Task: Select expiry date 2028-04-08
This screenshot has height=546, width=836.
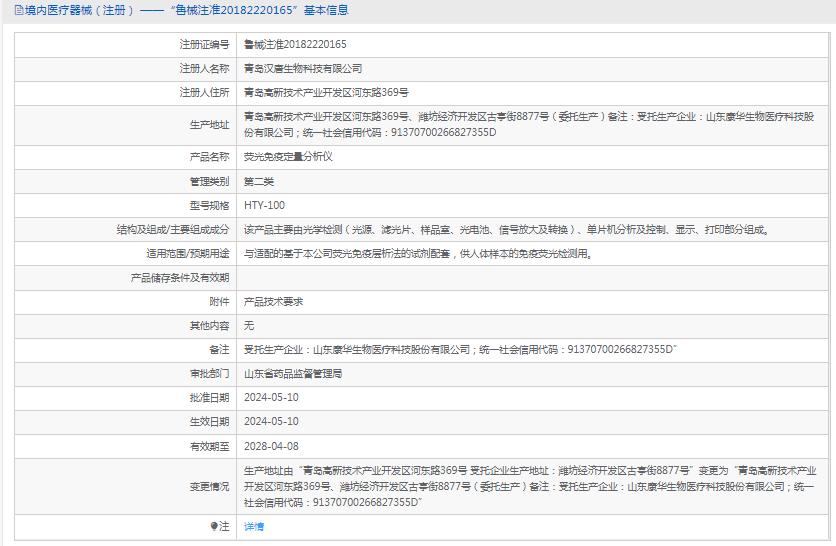Action: (271, 446)
